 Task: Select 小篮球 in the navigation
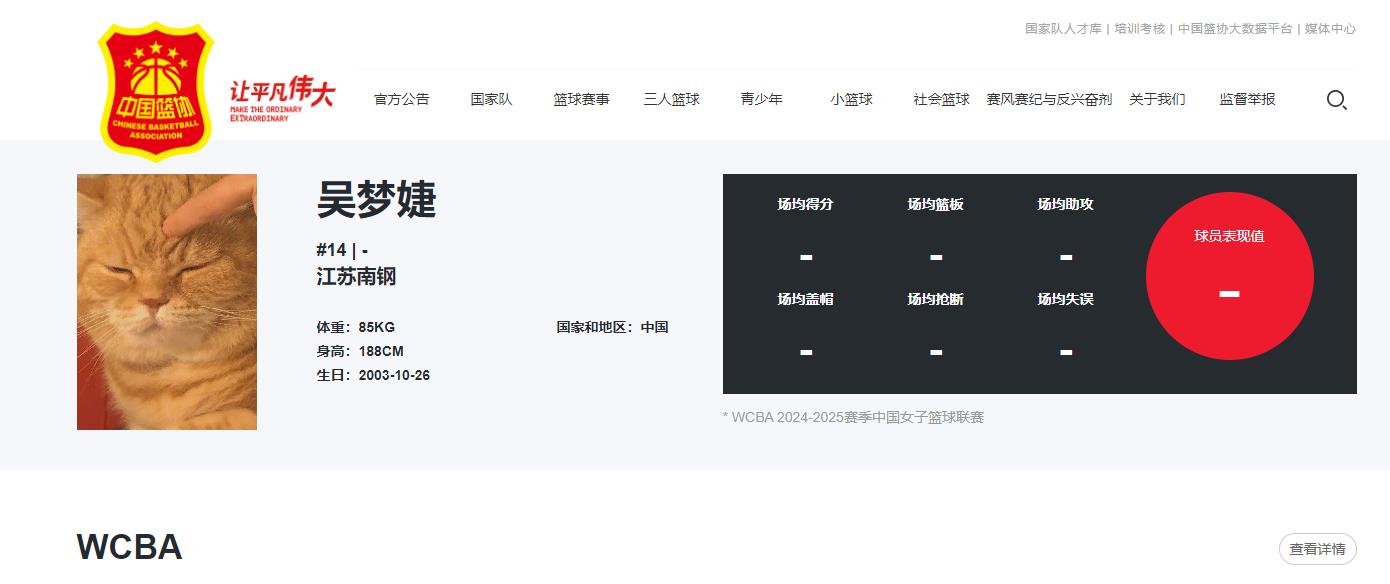pos(851,99)
